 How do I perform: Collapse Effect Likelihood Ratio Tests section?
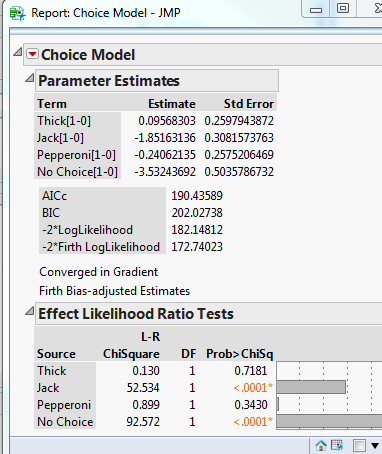(x=30, y=311)
